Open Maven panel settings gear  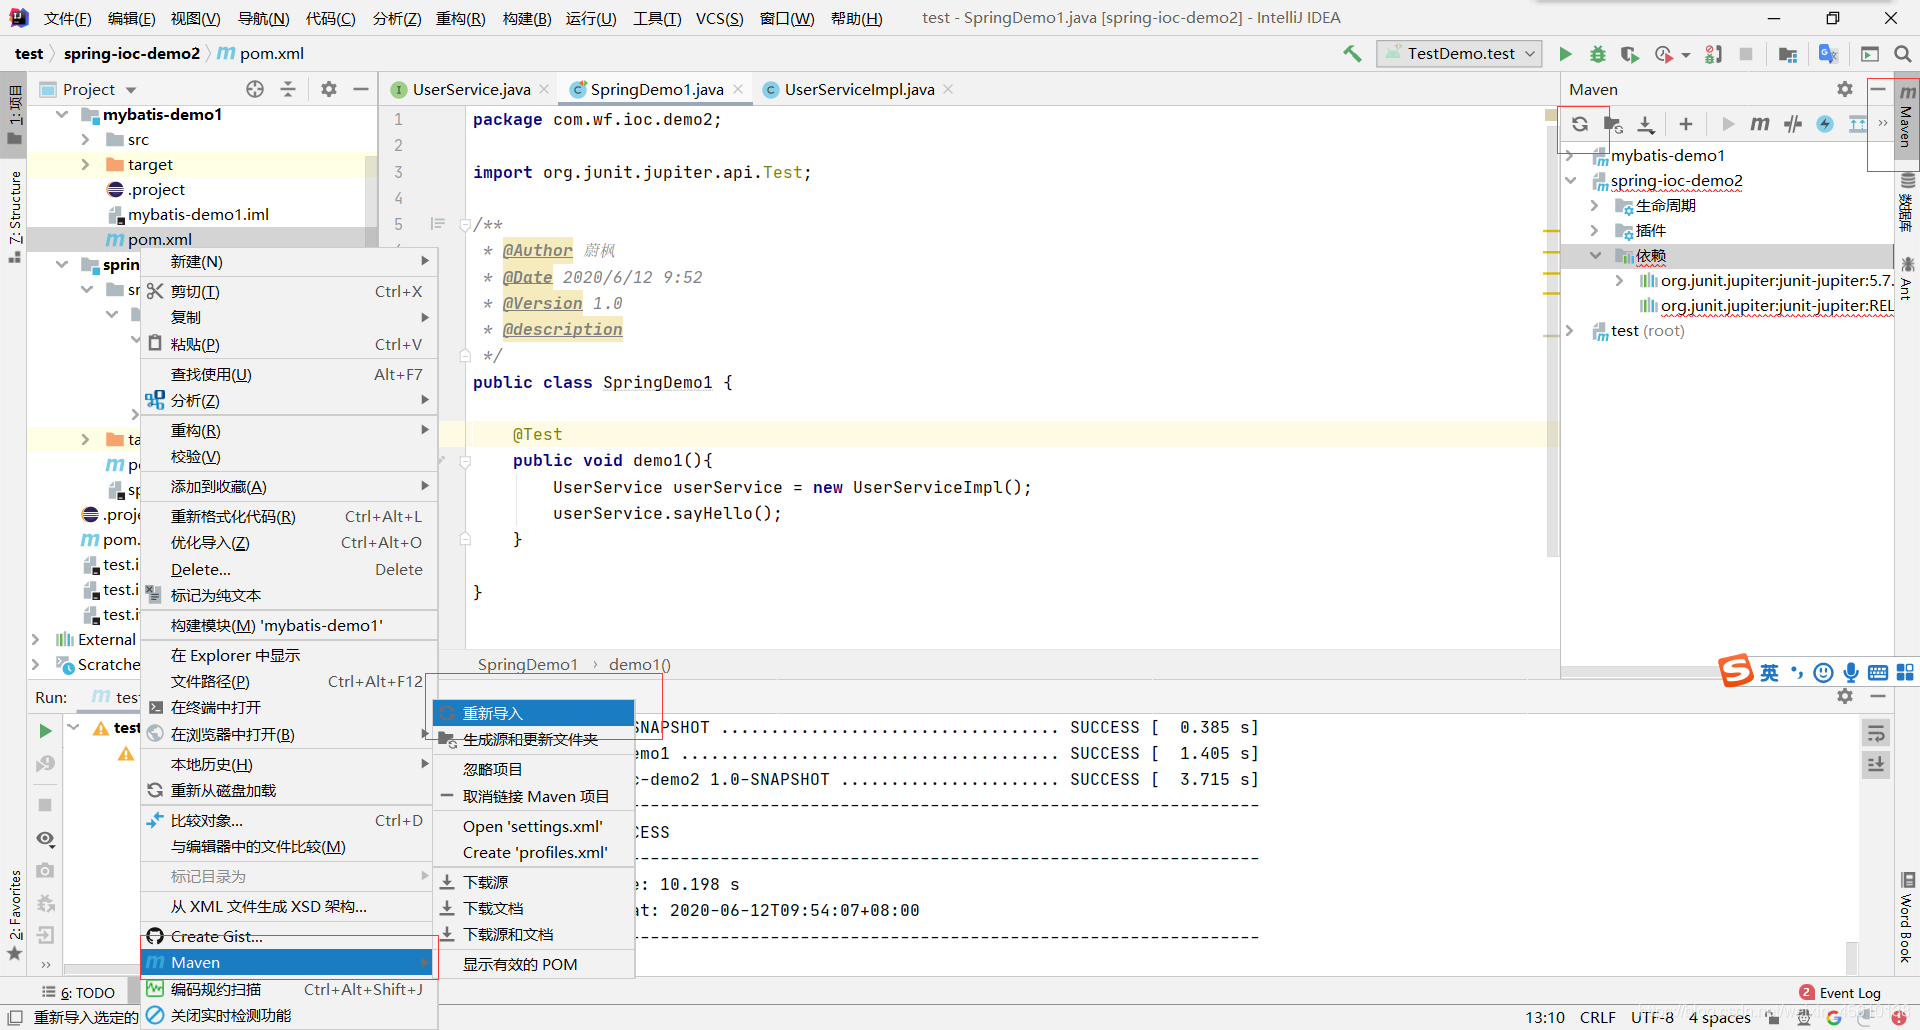[1845, 89]
